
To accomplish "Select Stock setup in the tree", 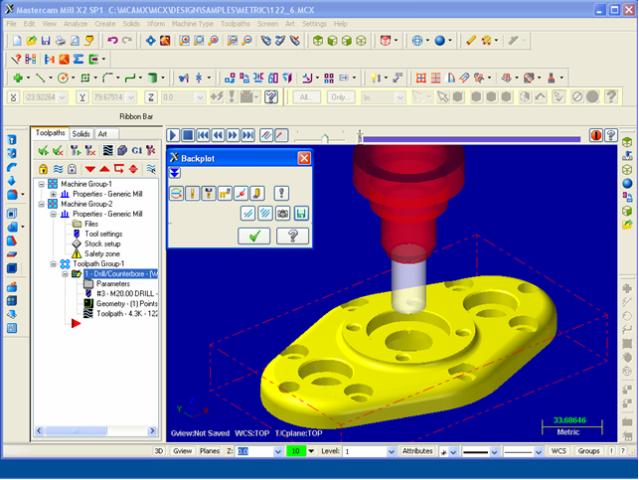I will coord(102,244).
